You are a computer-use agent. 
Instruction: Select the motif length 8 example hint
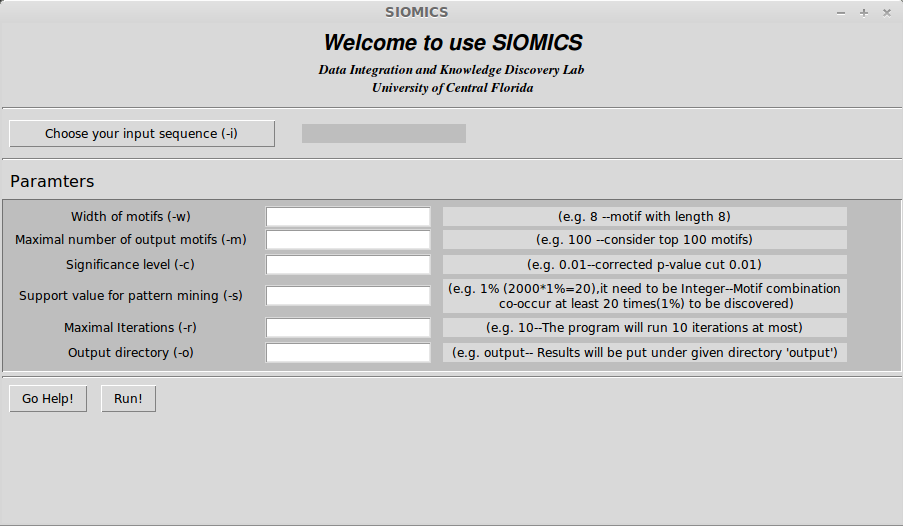point(644,217)
